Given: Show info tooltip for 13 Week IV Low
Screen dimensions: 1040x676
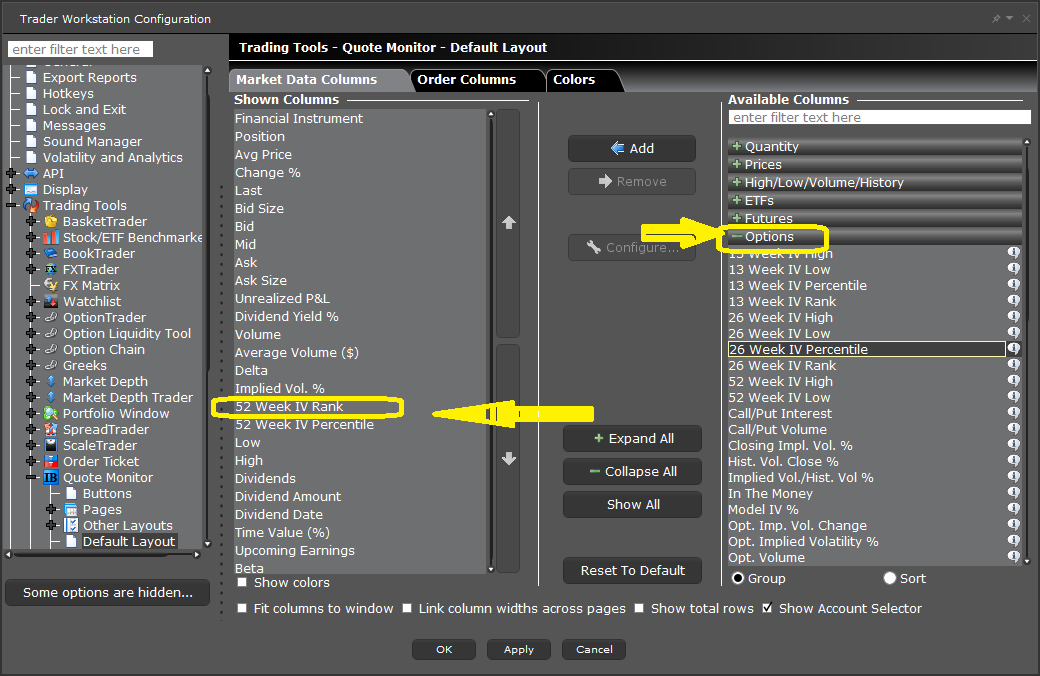Looking at the screenshot, I should 1013,269.
